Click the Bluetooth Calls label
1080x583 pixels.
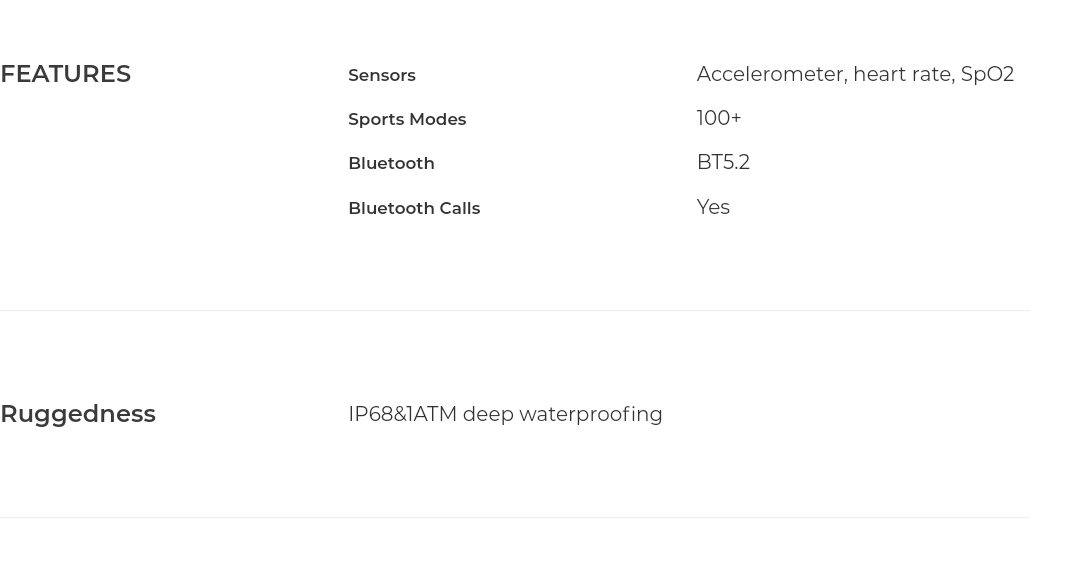point(414,208)
